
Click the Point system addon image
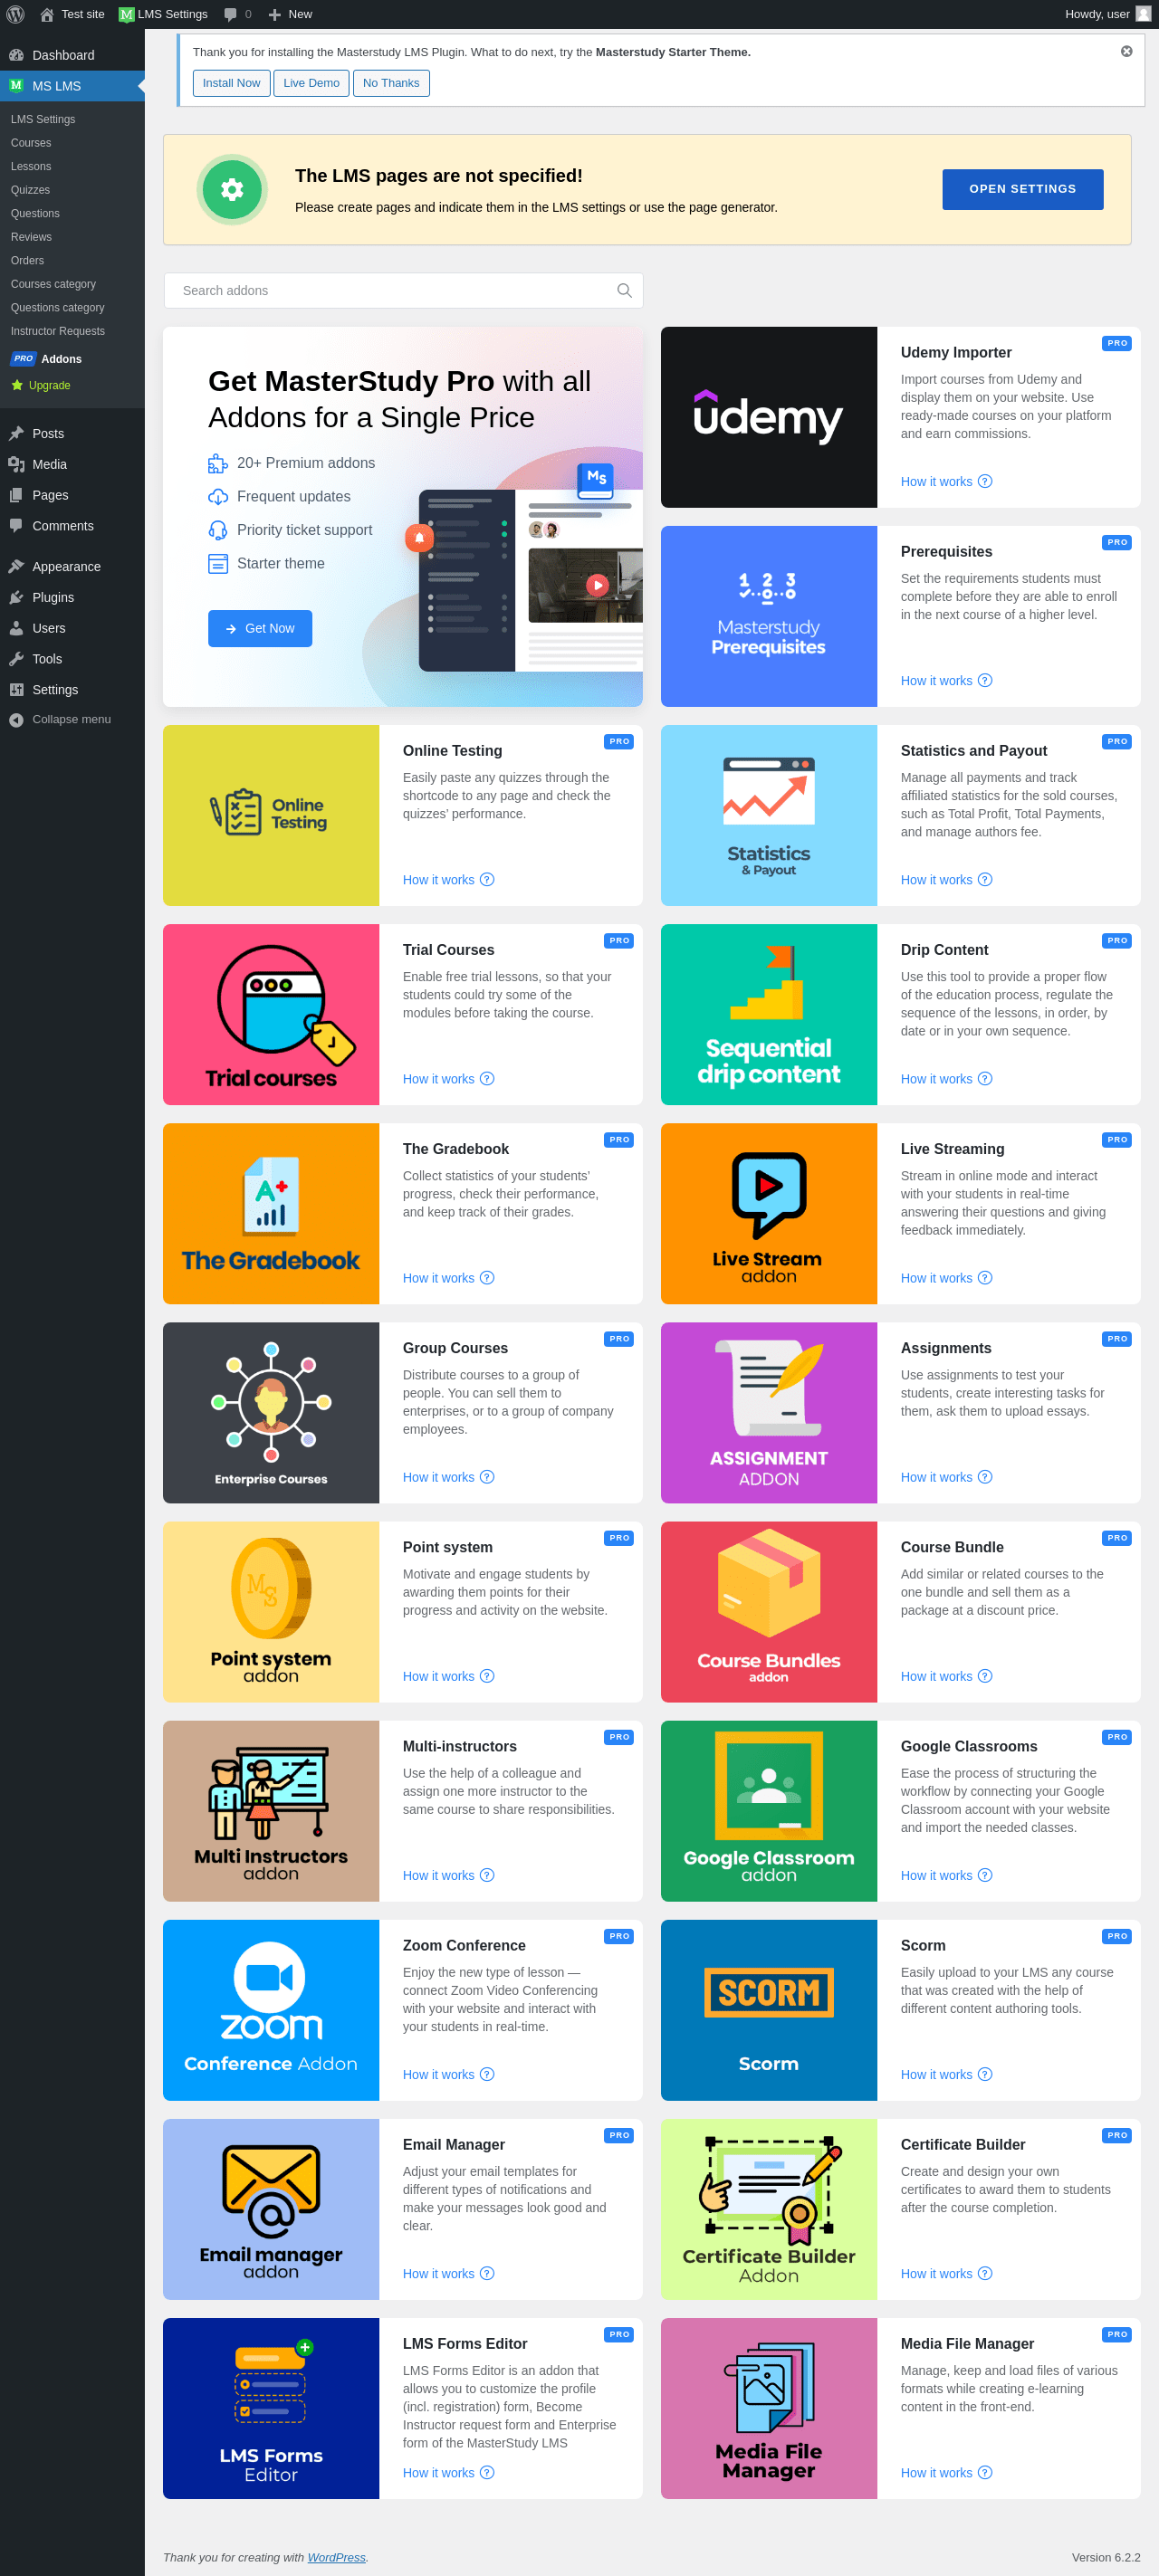click(271, 1611)
